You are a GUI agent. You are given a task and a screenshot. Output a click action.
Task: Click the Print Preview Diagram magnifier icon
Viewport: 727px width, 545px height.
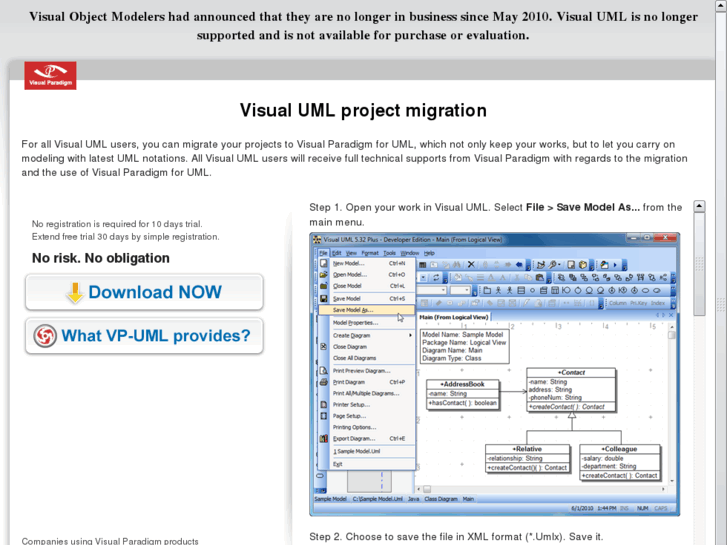point(324,371)
